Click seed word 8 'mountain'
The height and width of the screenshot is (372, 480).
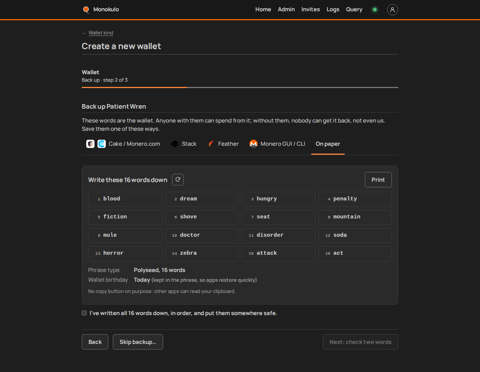click(355, 217)
